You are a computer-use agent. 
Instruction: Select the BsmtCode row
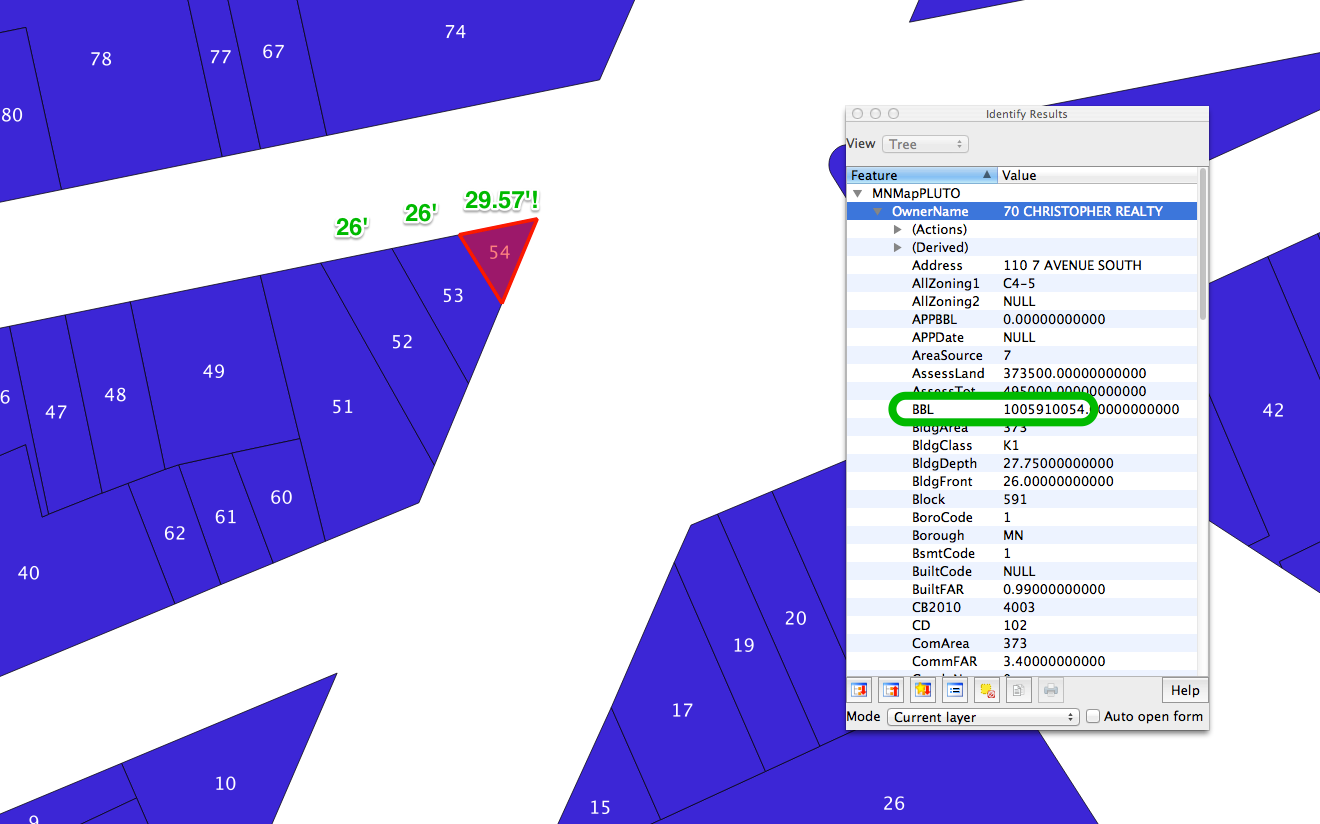1021,553
